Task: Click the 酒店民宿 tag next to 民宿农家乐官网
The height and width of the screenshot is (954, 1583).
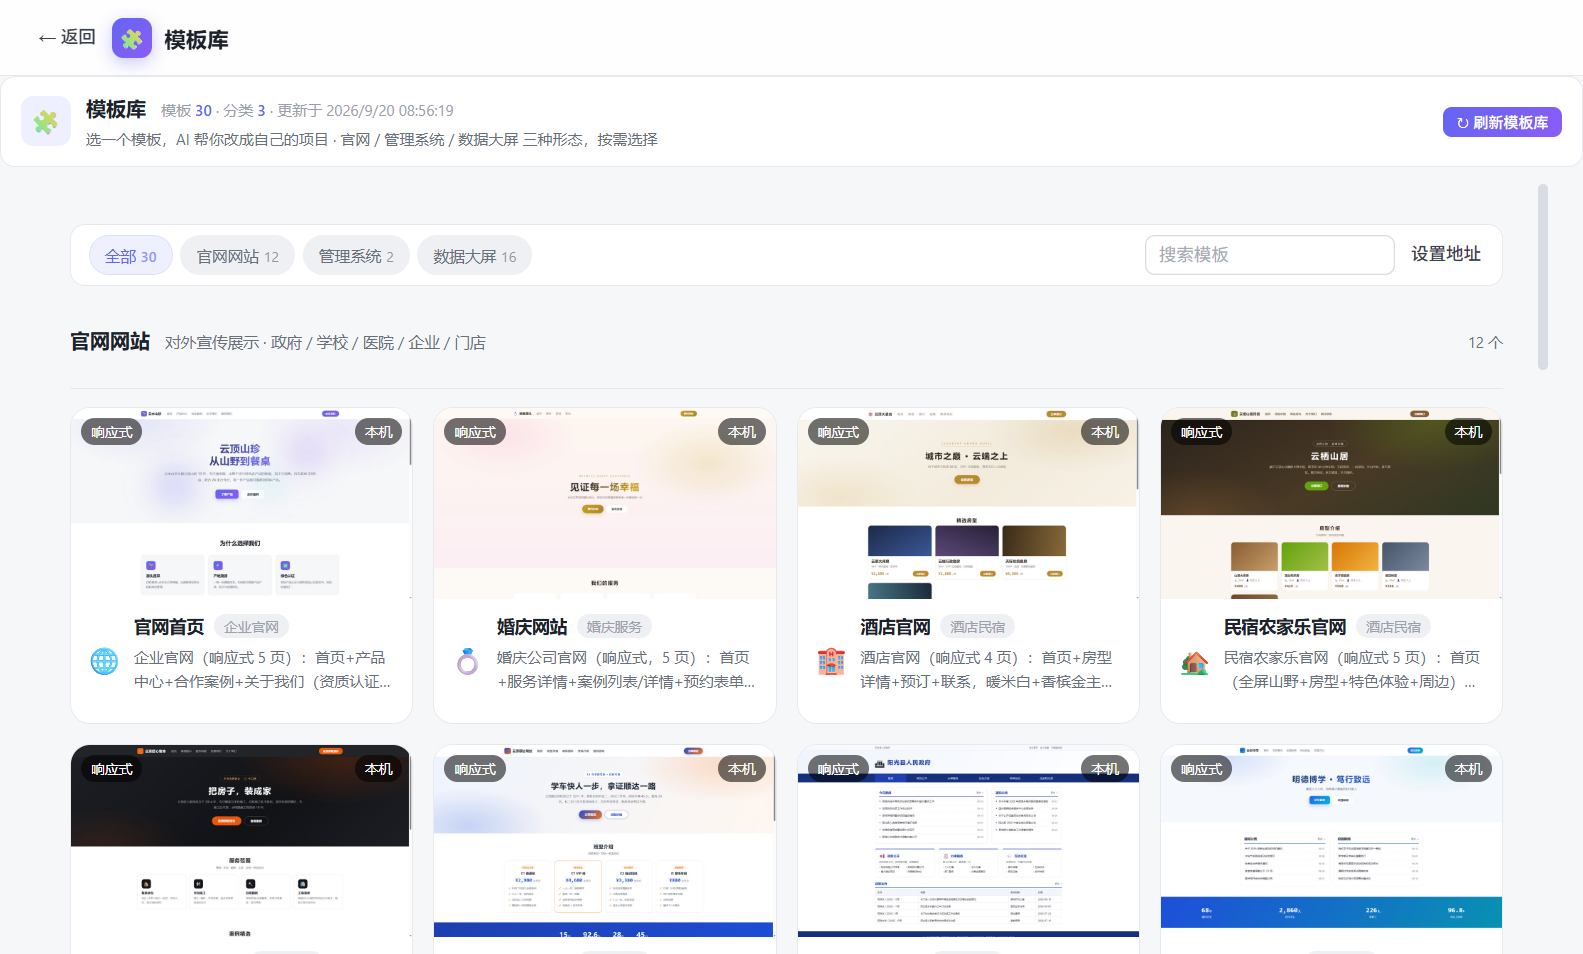Action: pos(1393,627)
